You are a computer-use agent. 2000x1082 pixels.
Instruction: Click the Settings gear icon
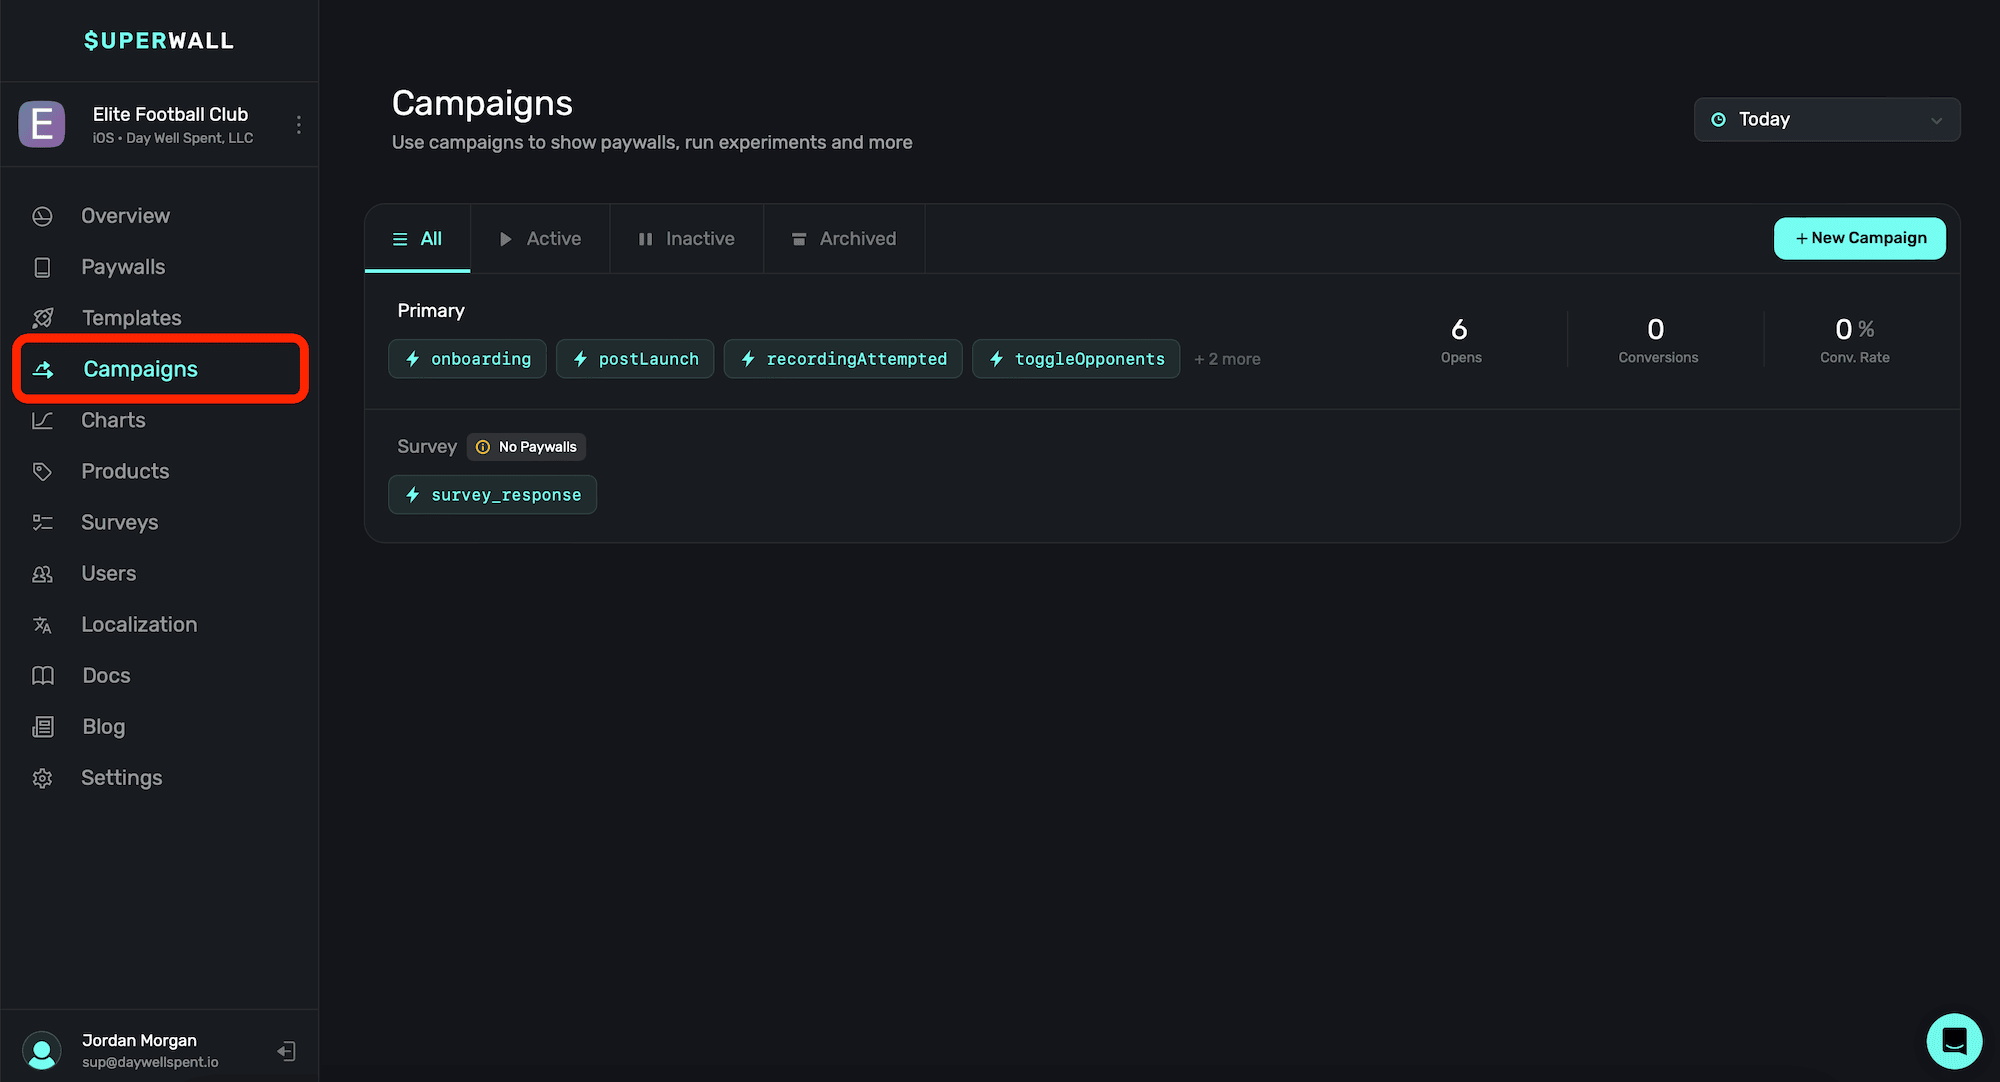coord(42,778)
